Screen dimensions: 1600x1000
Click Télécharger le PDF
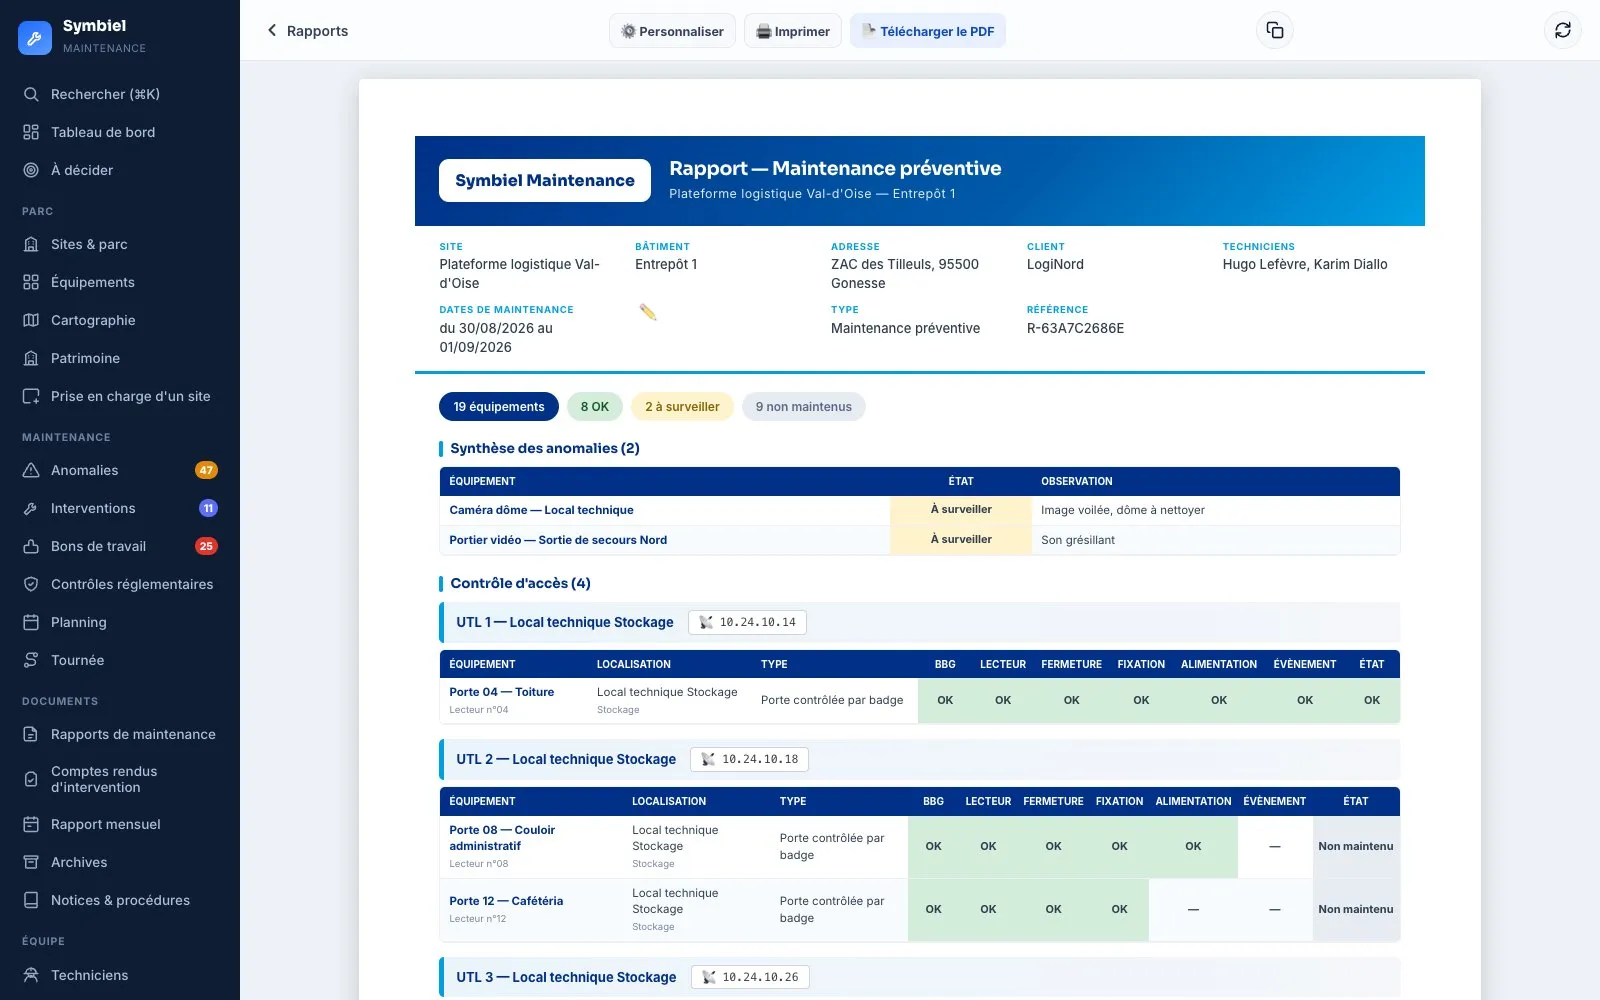(928, 31)
